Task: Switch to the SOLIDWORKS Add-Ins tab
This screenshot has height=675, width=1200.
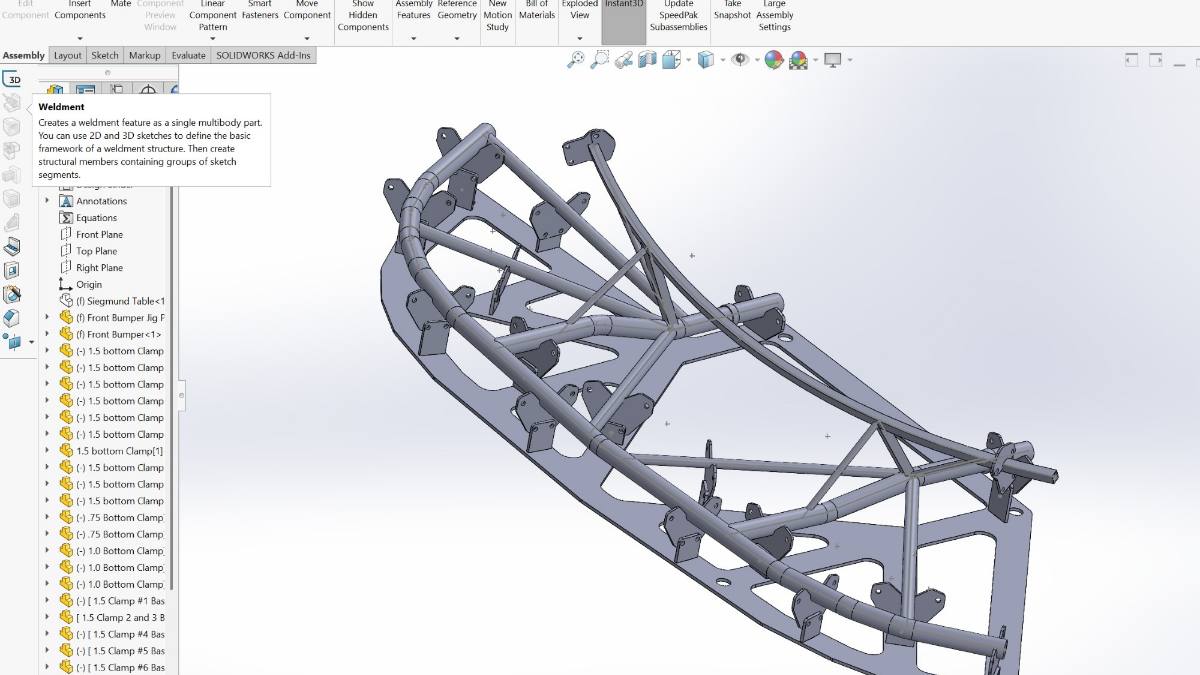Action: point(264,56)
